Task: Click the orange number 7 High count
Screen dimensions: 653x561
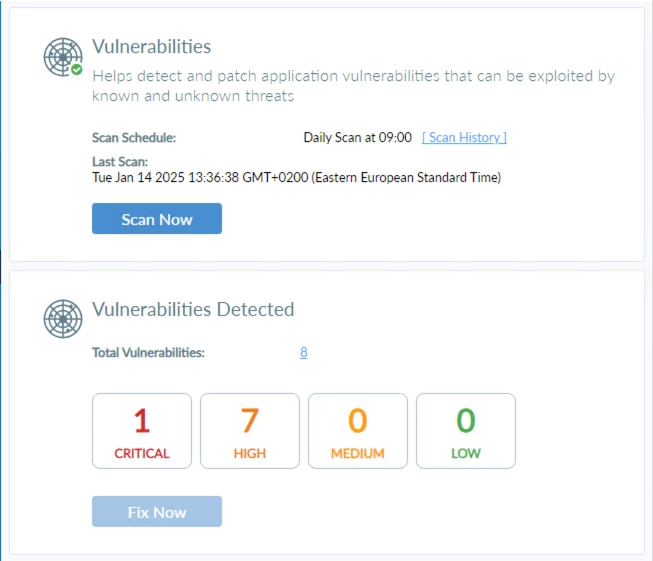Action: click(250, 420)
